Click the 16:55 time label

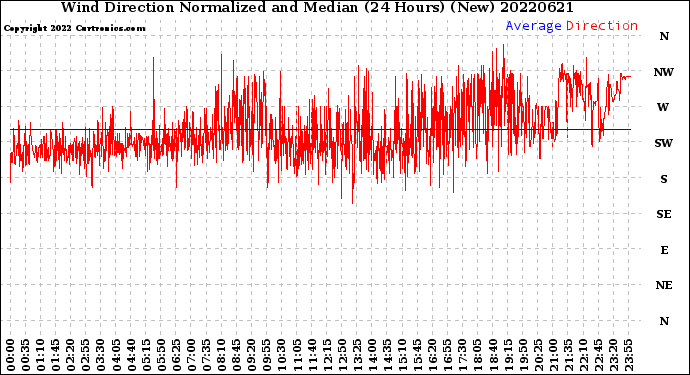pyautogui.click(x=448, y=356)
